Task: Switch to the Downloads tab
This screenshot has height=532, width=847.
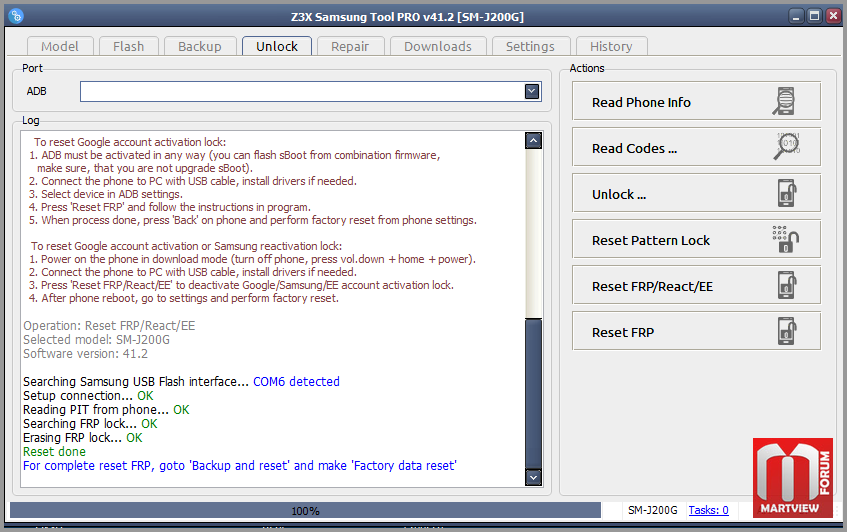Action: pos(438,46)
